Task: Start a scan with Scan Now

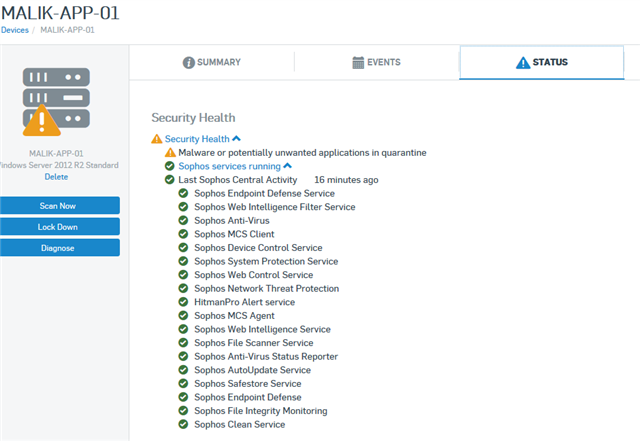Action: [x=60, y=206]
